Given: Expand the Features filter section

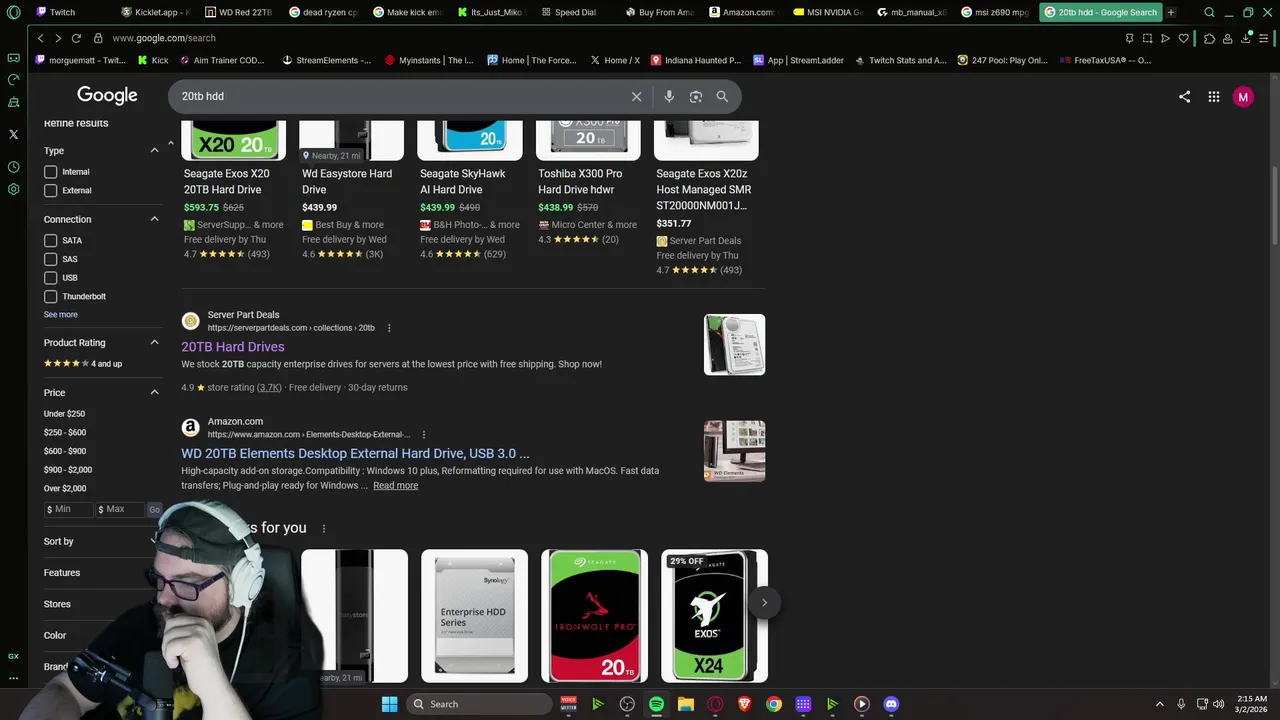Looking at the screenshot, I should 62,573.
